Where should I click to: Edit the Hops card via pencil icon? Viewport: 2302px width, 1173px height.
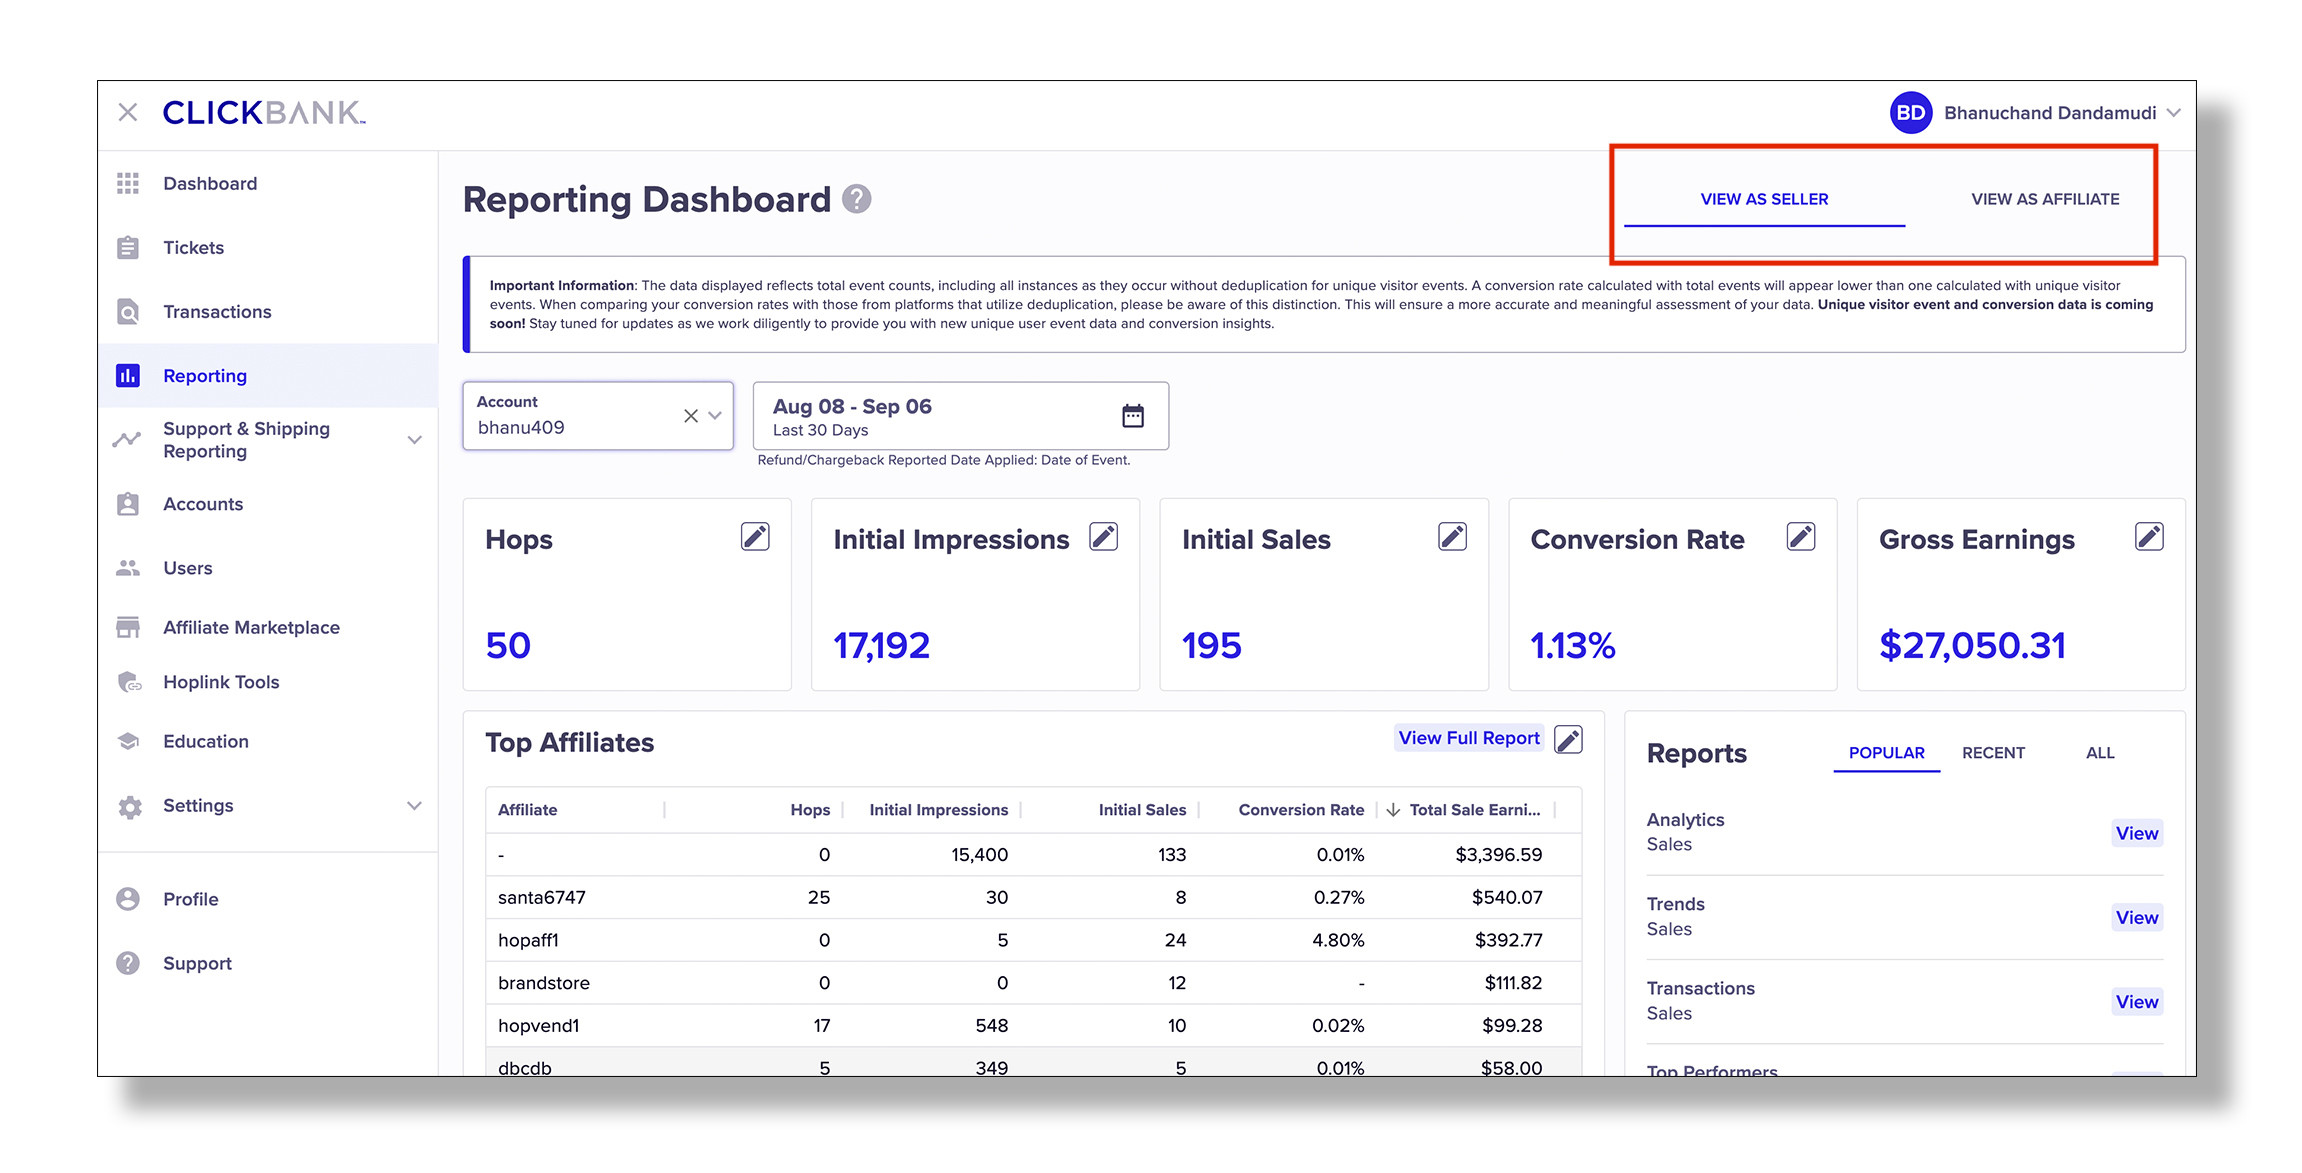(x=755, y=537)
